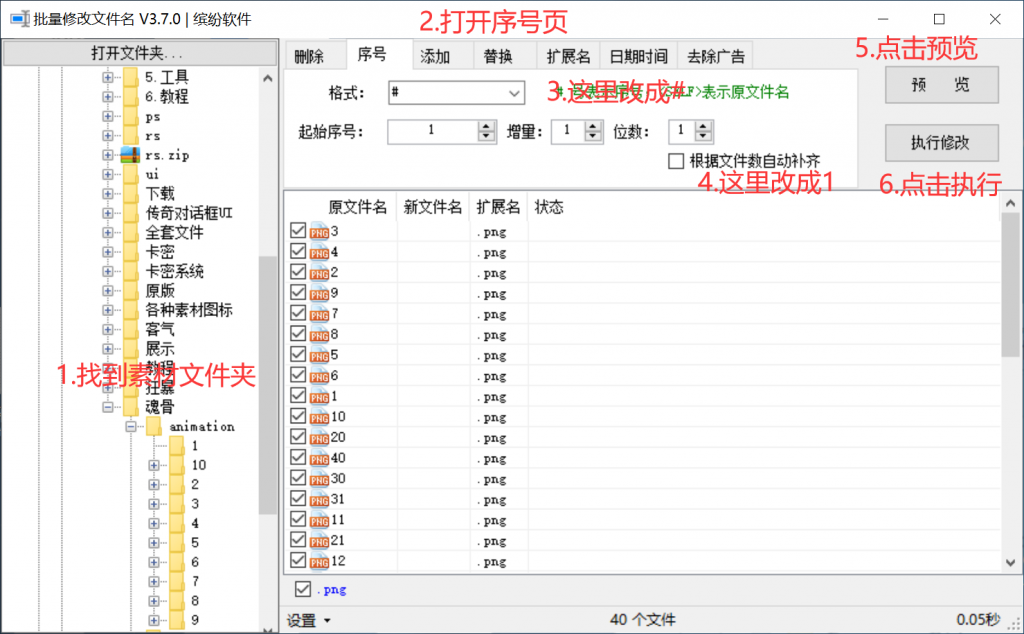
Task: Click the 扩展名 column header
Action: point(498,207)
